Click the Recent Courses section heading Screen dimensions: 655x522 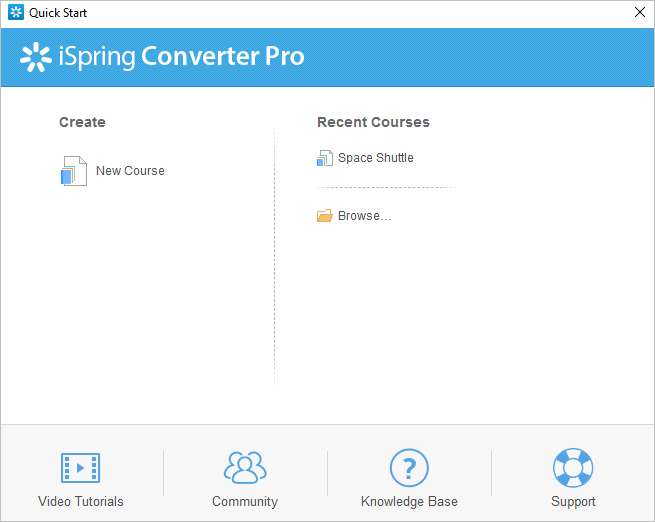click(x=373, y=122)
